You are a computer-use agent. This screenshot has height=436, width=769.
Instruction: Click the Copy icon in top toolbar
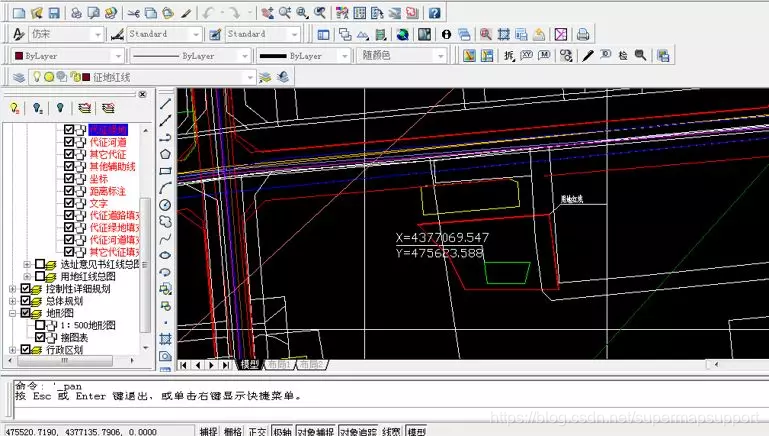(x=151, y=13)
